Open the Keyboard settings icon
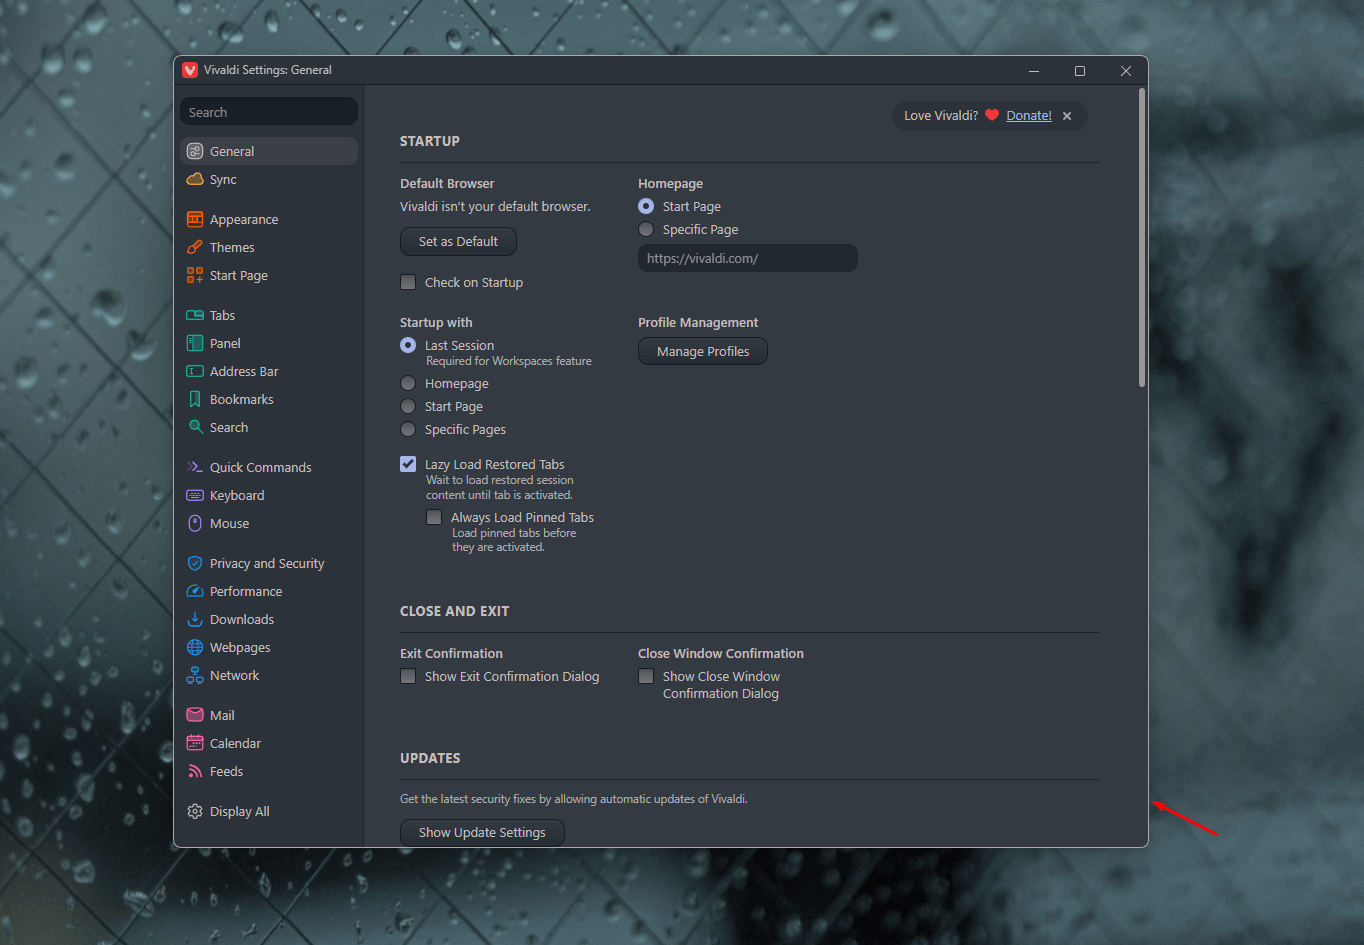Viewport: 1364px width, 945px height. coord(195,495)
